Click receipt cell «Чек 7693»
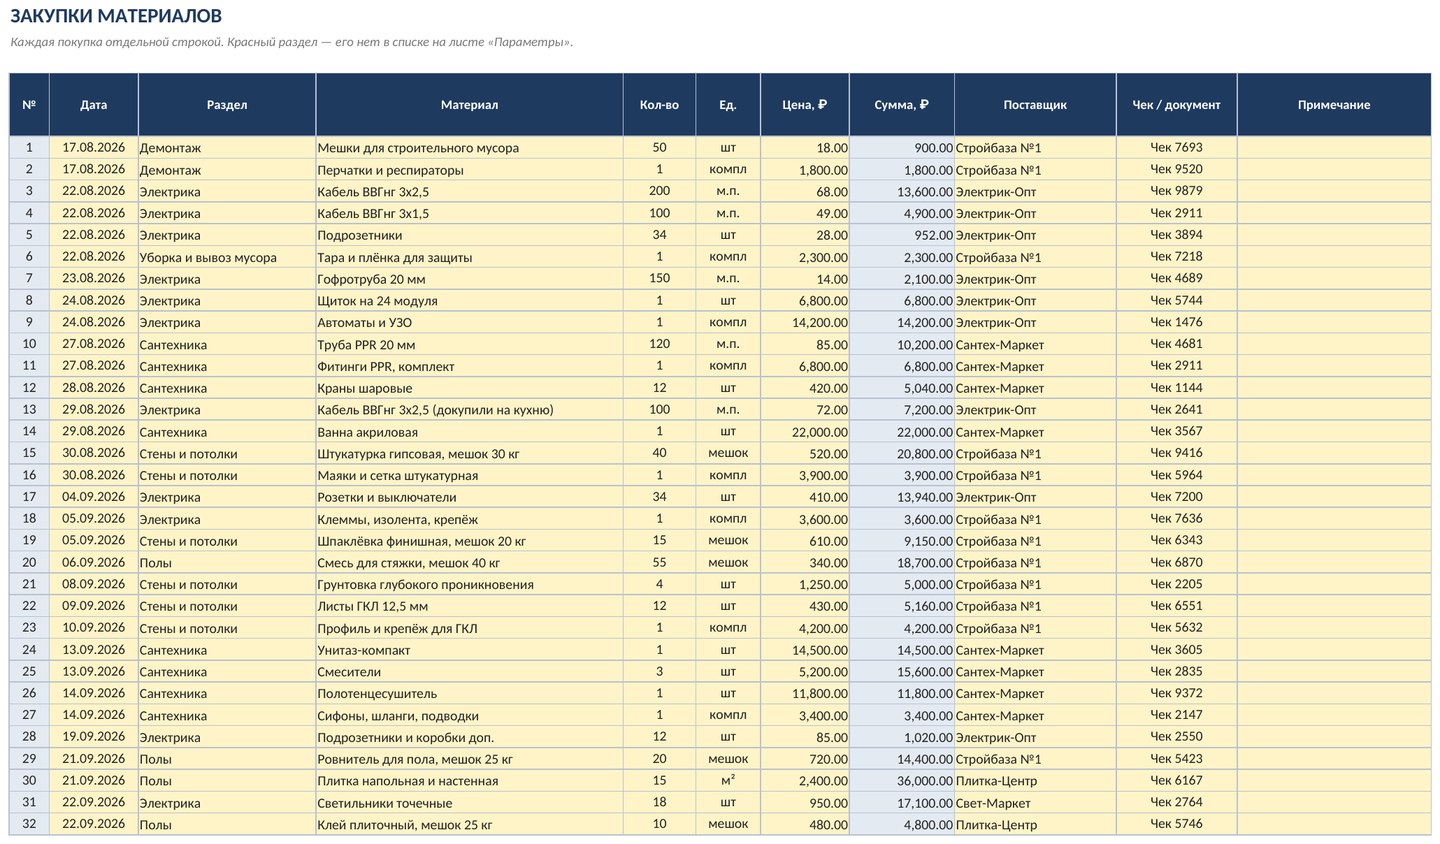The width and height of the screenshot is (1440, 844). click(x=1176, y=147)
